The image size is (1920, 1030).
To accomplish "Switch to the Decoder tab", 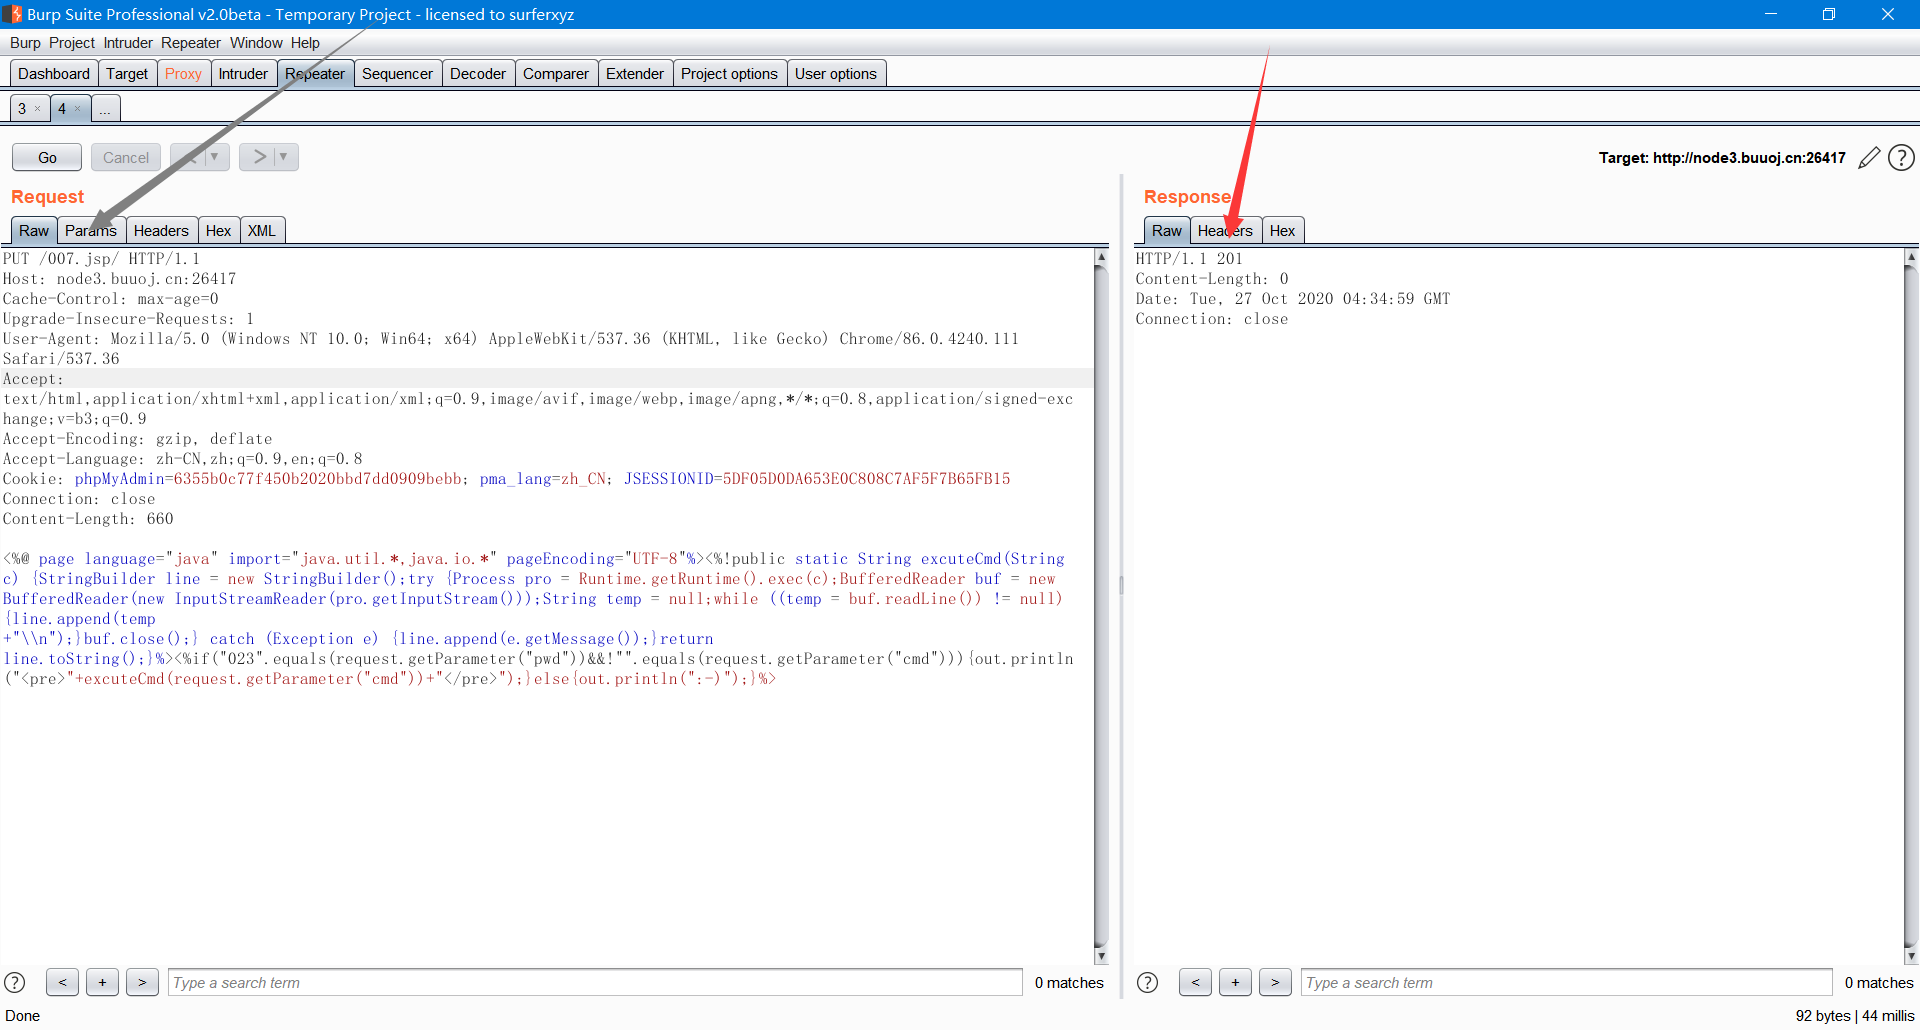I will [x=478, y=74].
